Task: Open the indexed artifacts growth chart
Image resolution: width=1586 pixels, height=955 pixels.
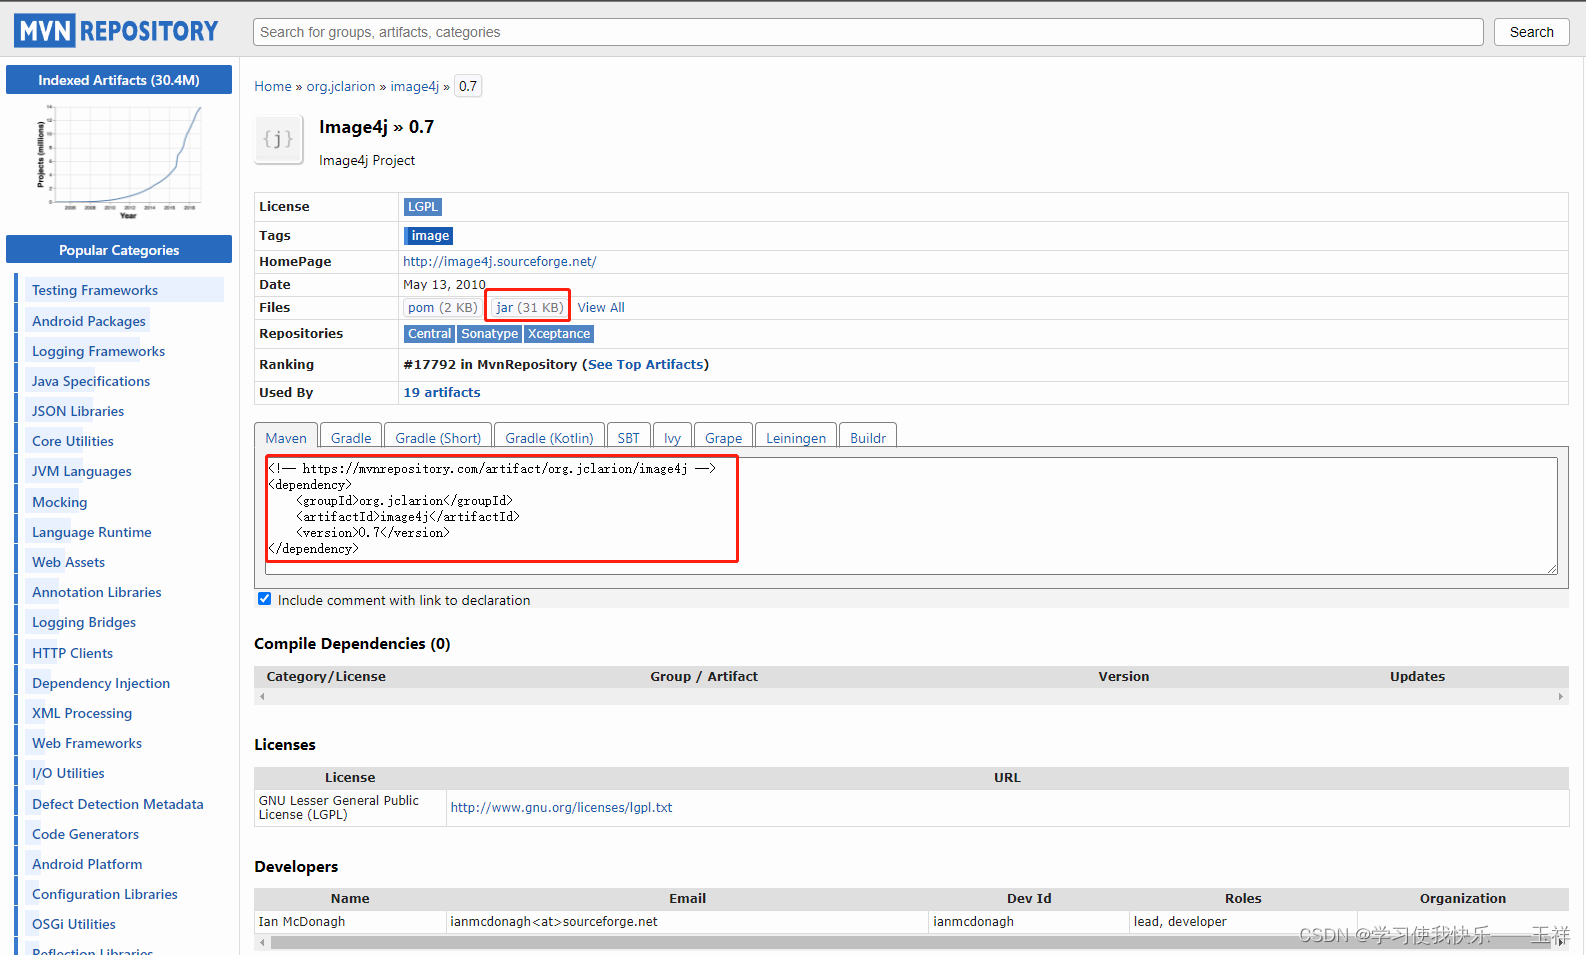Action: click(x=119, y=160)
